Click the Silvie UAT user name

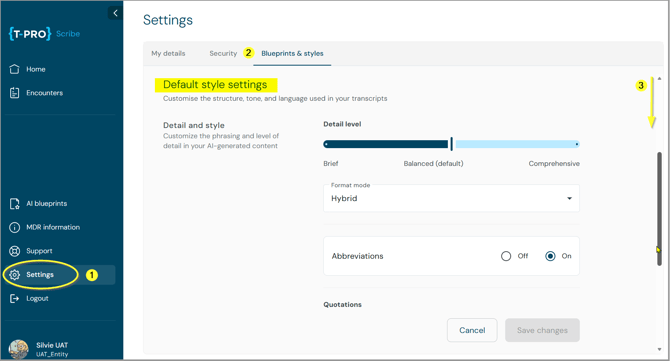pyautogui.click(x=52, y=345)
